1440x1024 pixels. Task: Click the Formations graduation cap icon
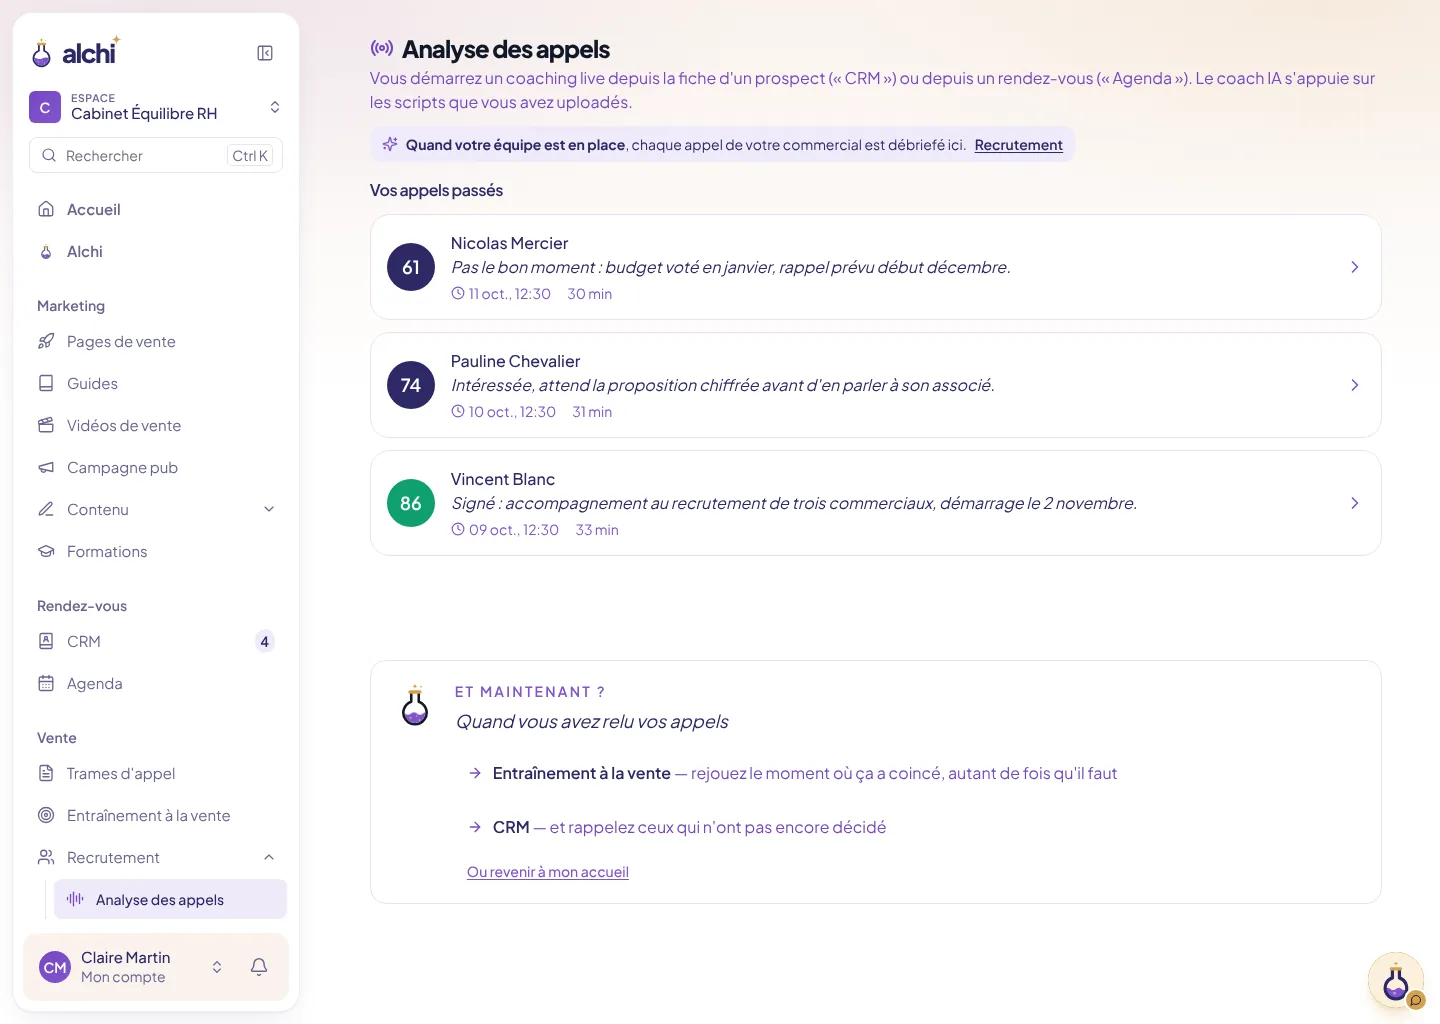(46, 551)
